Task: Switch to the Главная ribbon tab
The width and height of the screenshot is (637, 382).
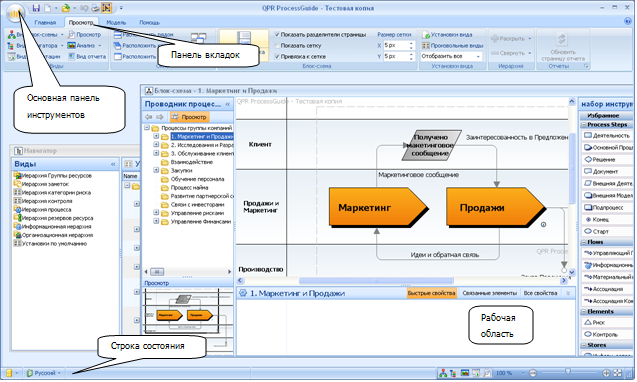Action: [45, 23]
